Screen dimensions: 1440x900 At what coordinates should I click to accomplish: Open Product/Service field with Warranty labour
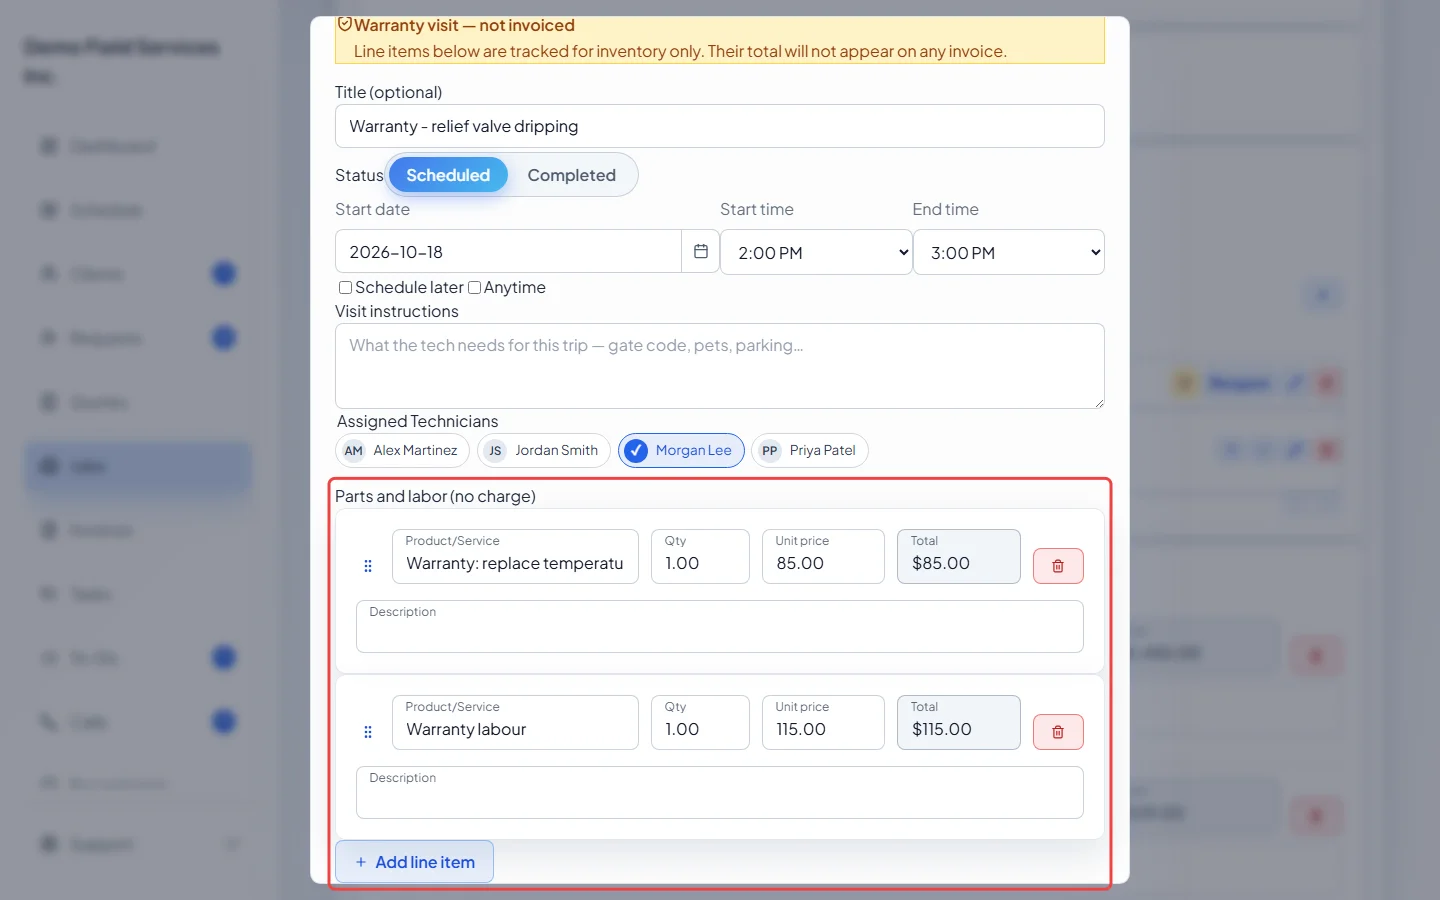515,722
